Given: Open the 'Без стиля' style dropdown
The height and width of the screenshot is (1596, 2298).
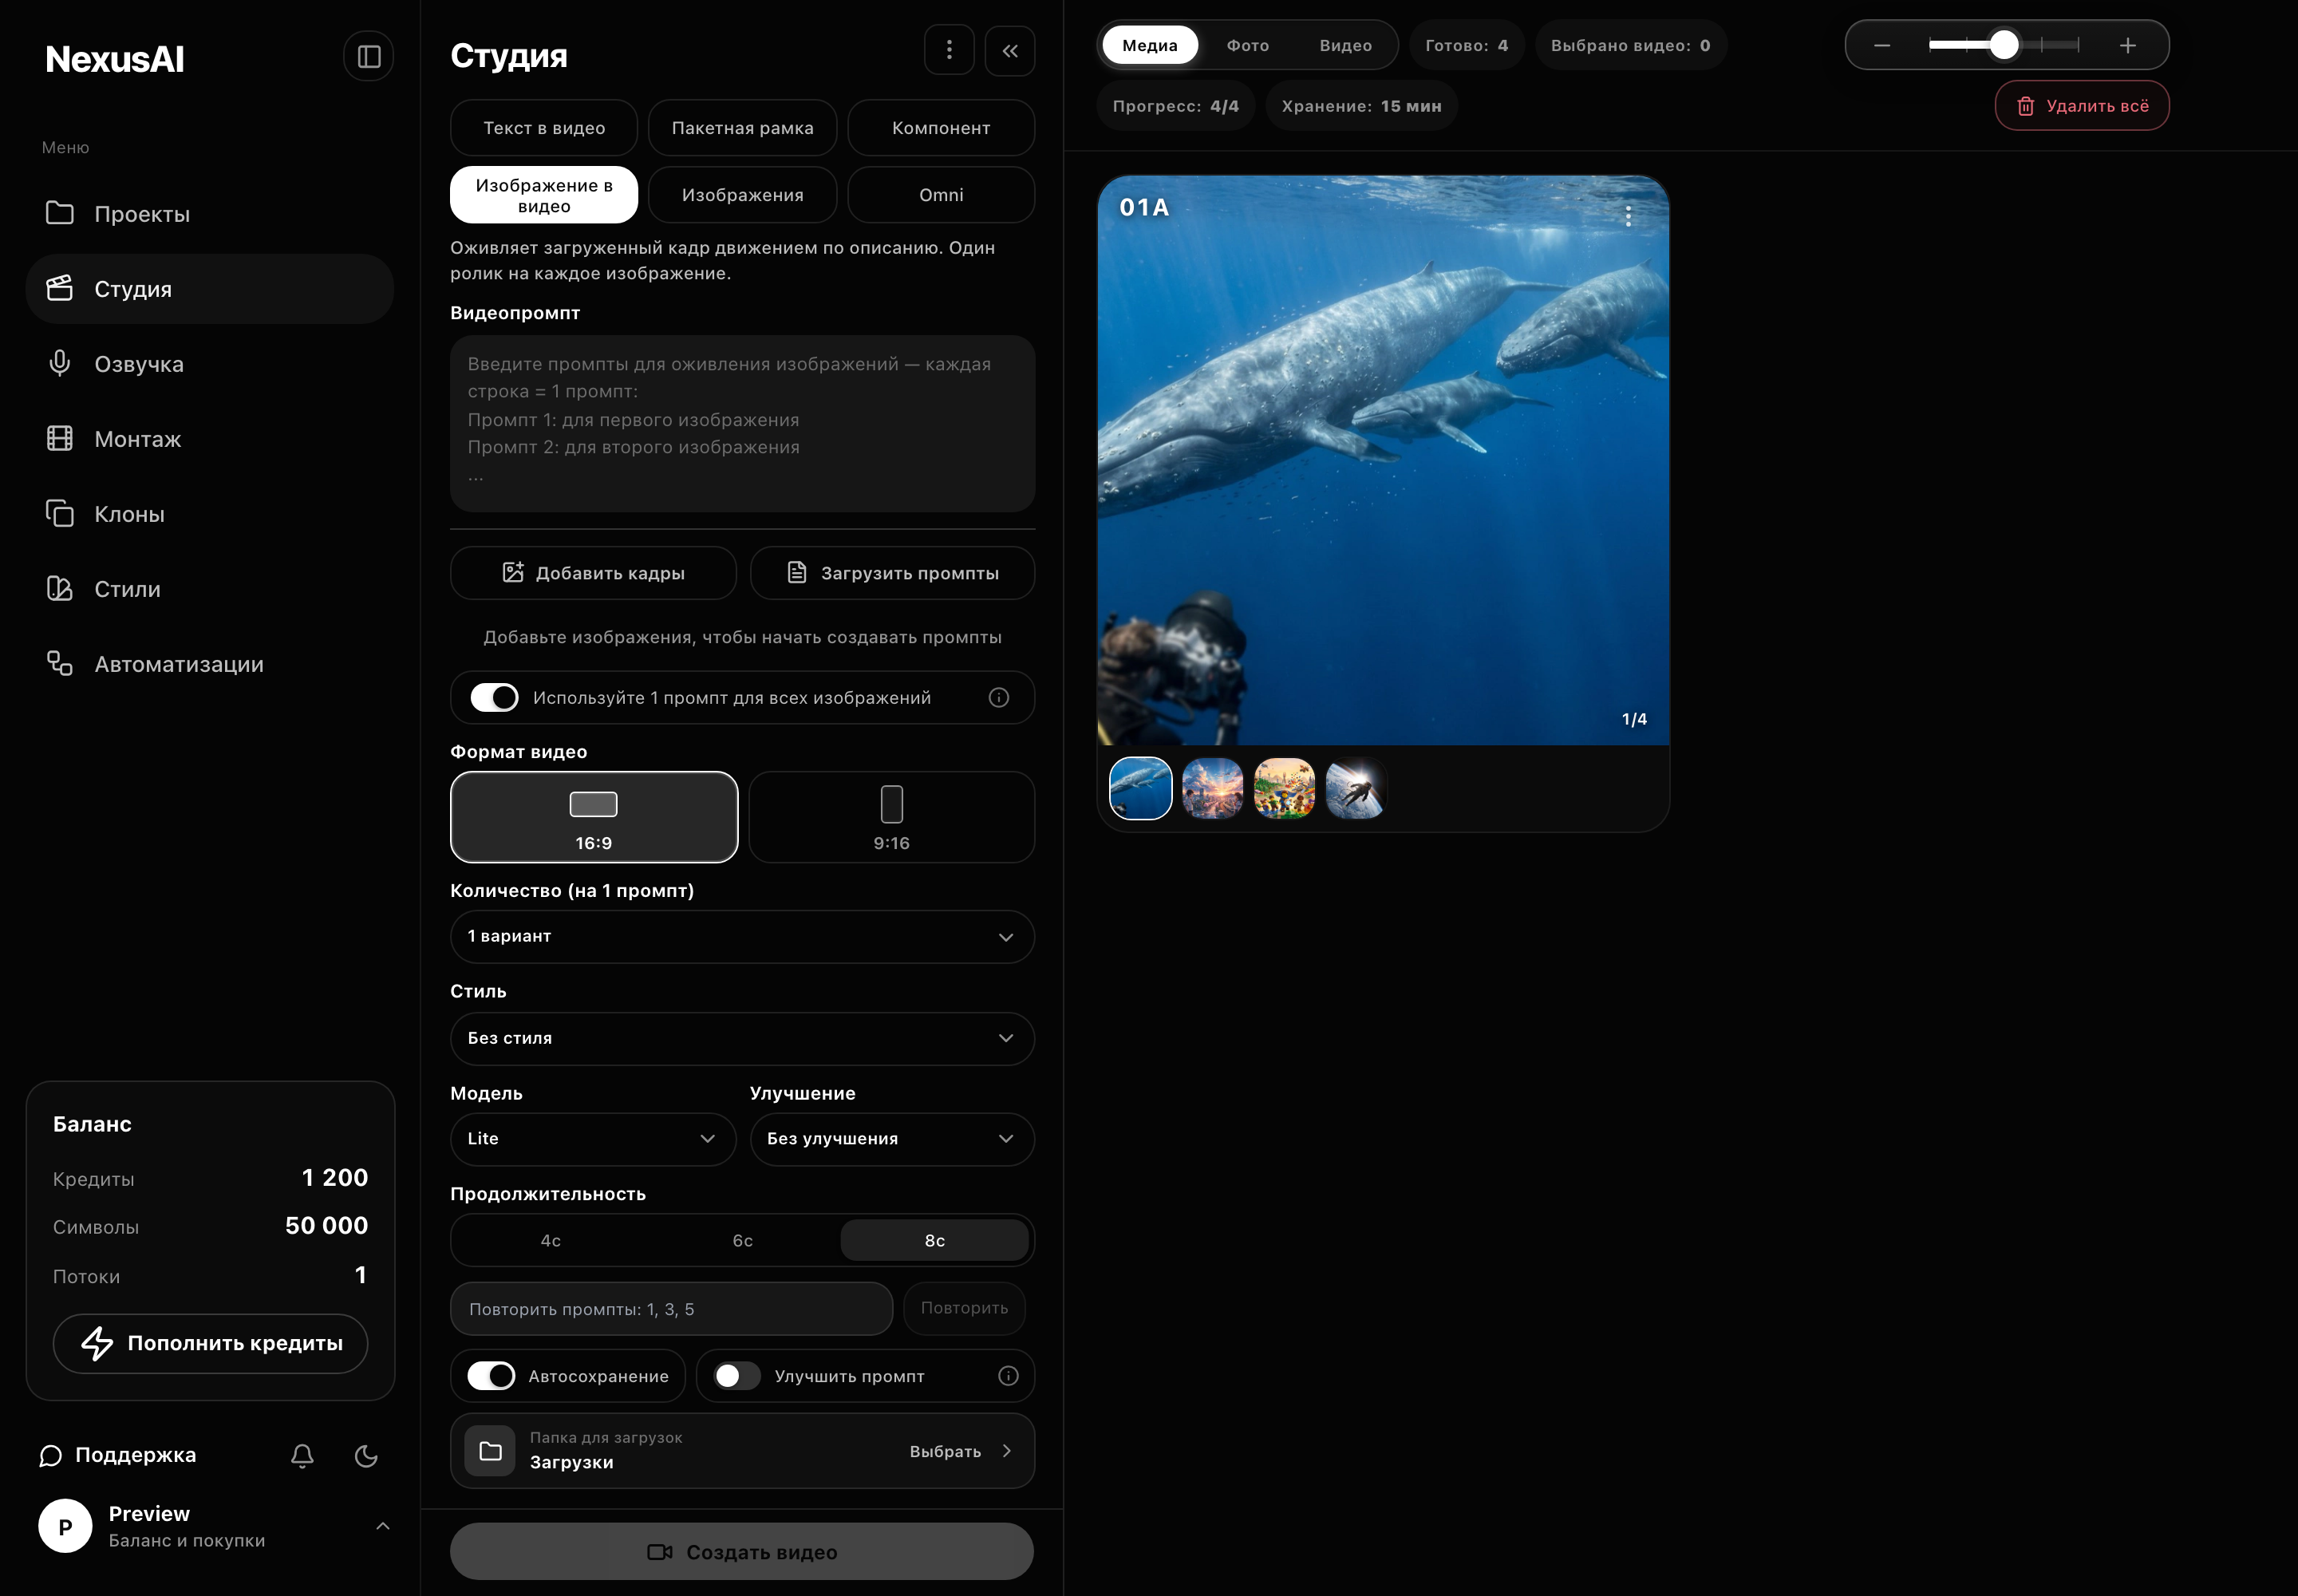Looking at the screenshot, I should [x=742, y=1039].
